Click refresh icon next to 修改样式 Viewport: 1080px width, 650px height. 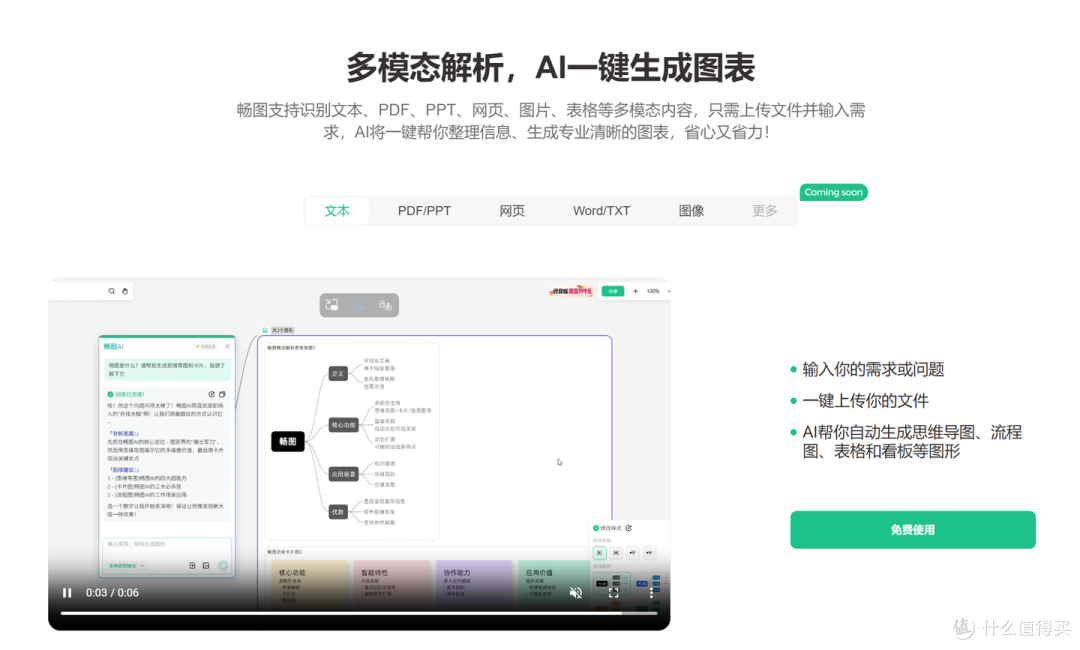(629, 528)
